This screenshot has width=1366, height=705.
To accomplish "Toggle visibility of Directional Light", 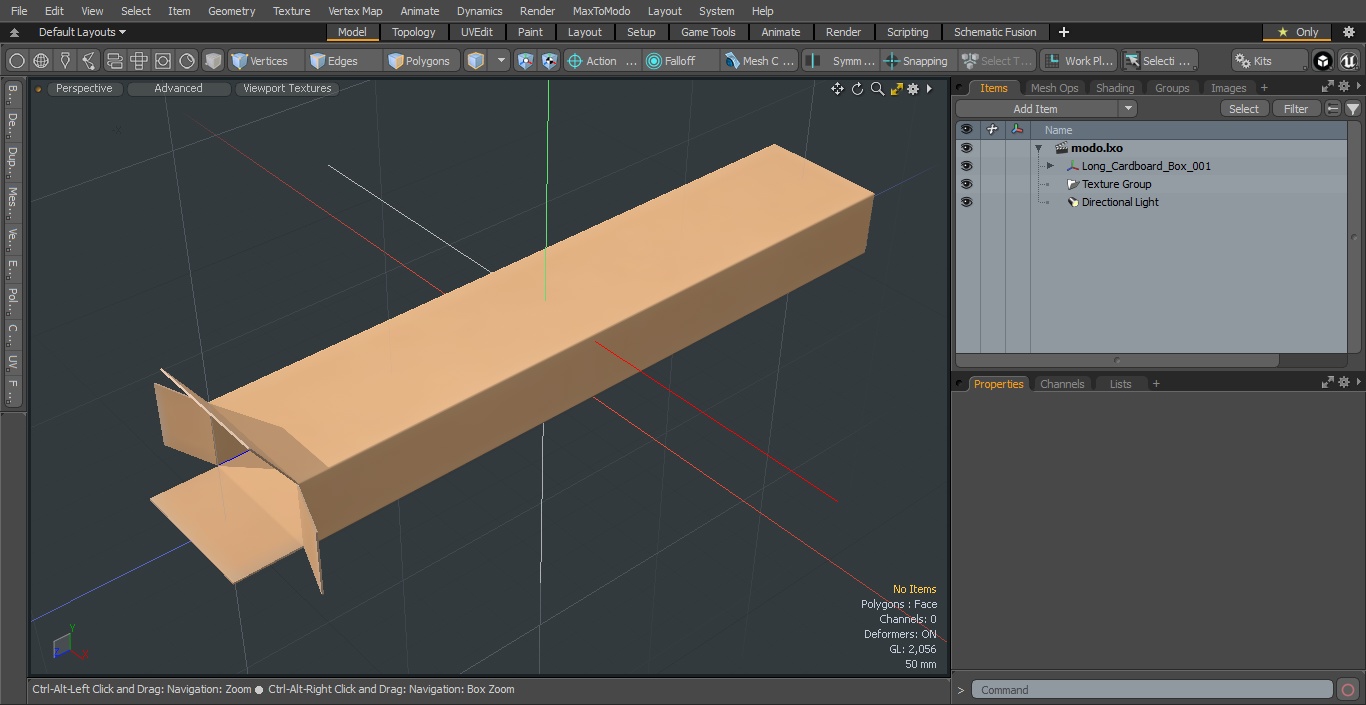I will [x=966, y=202].
